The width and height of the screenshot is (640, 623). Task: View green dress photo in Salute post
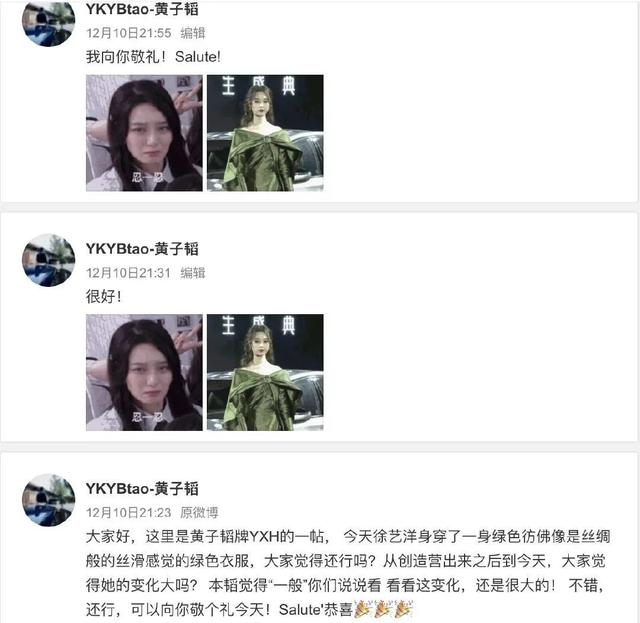(x=265, y=133)
